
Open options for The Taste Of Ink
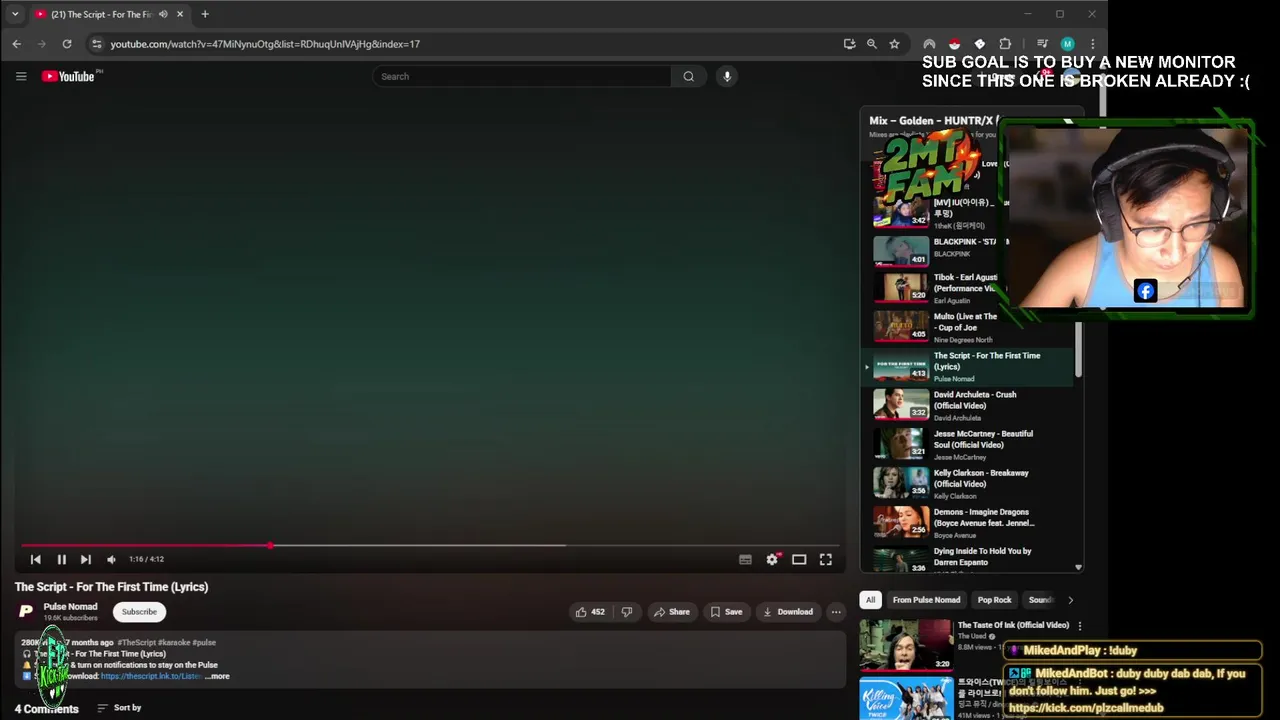point(1079,626)
